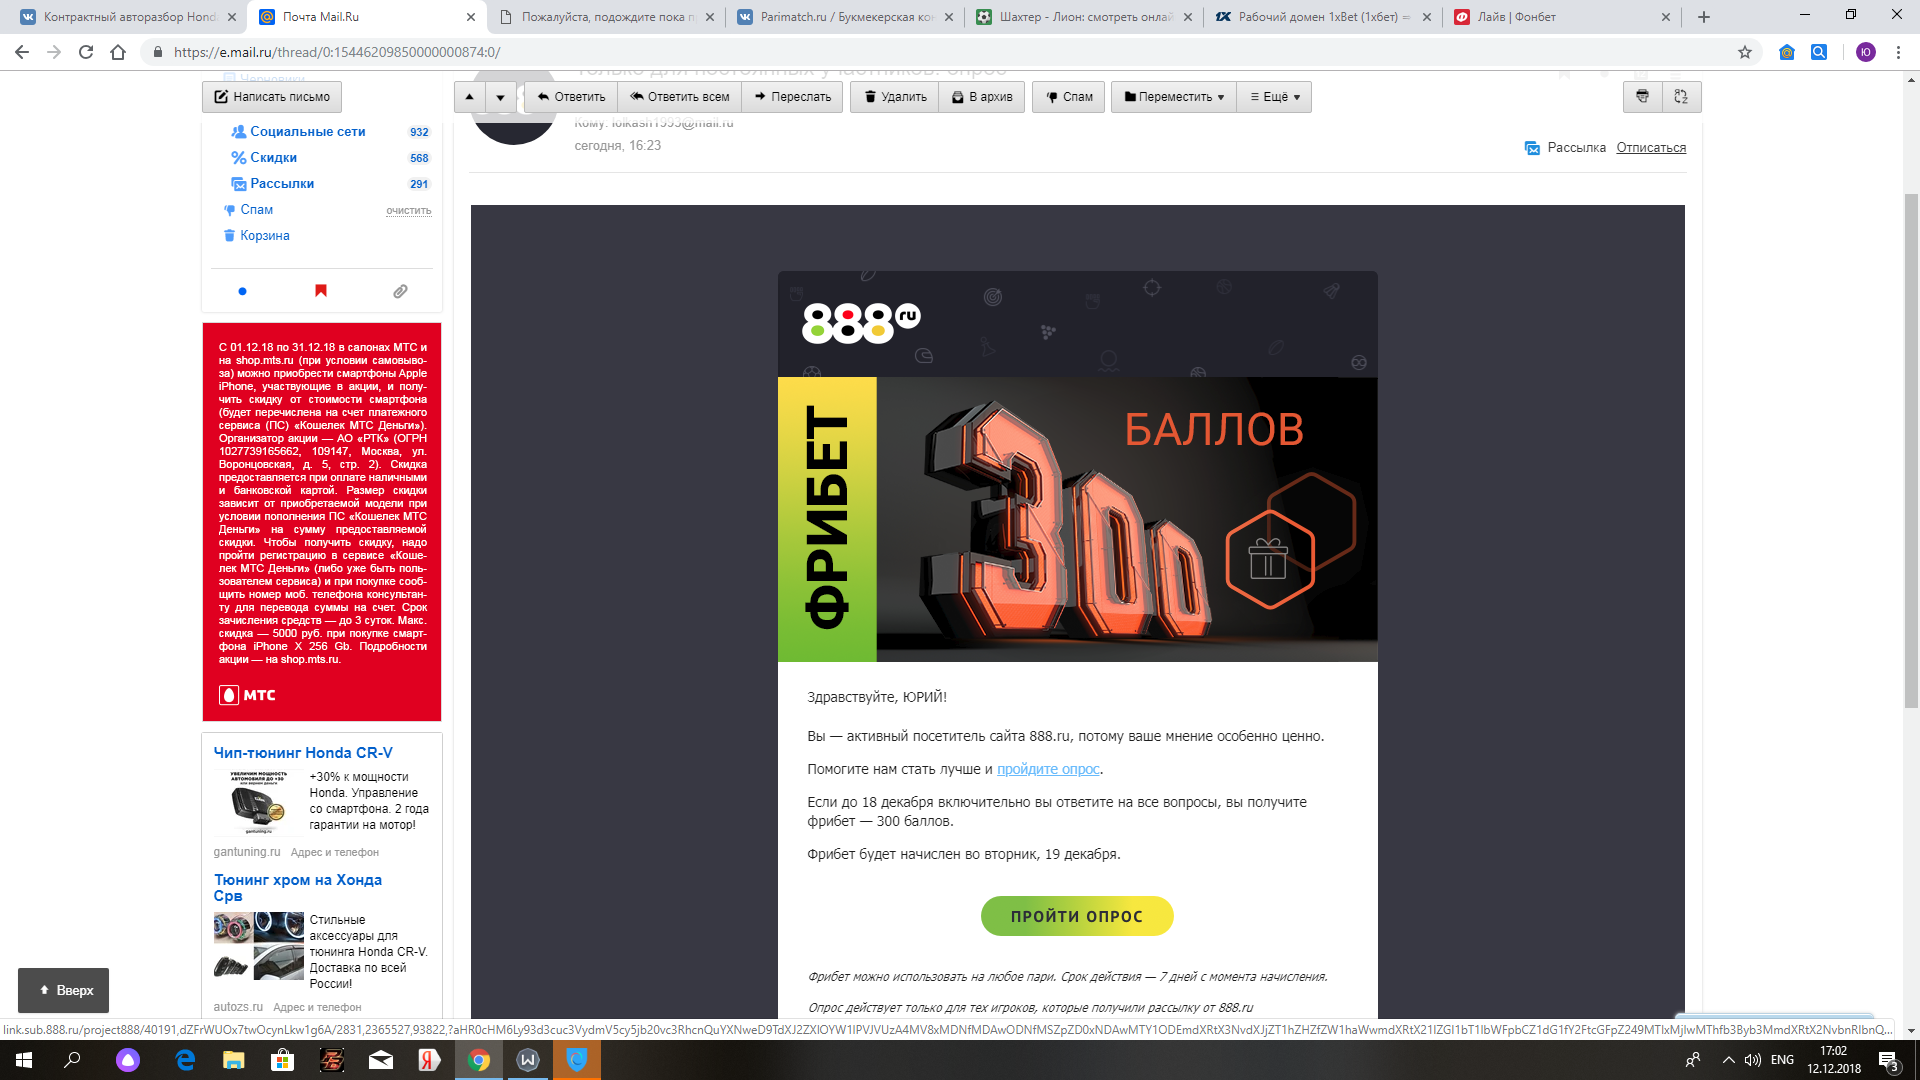
Task: Expand next message navigation arrow
Action: pyautogui.click(x=499, y=97)
